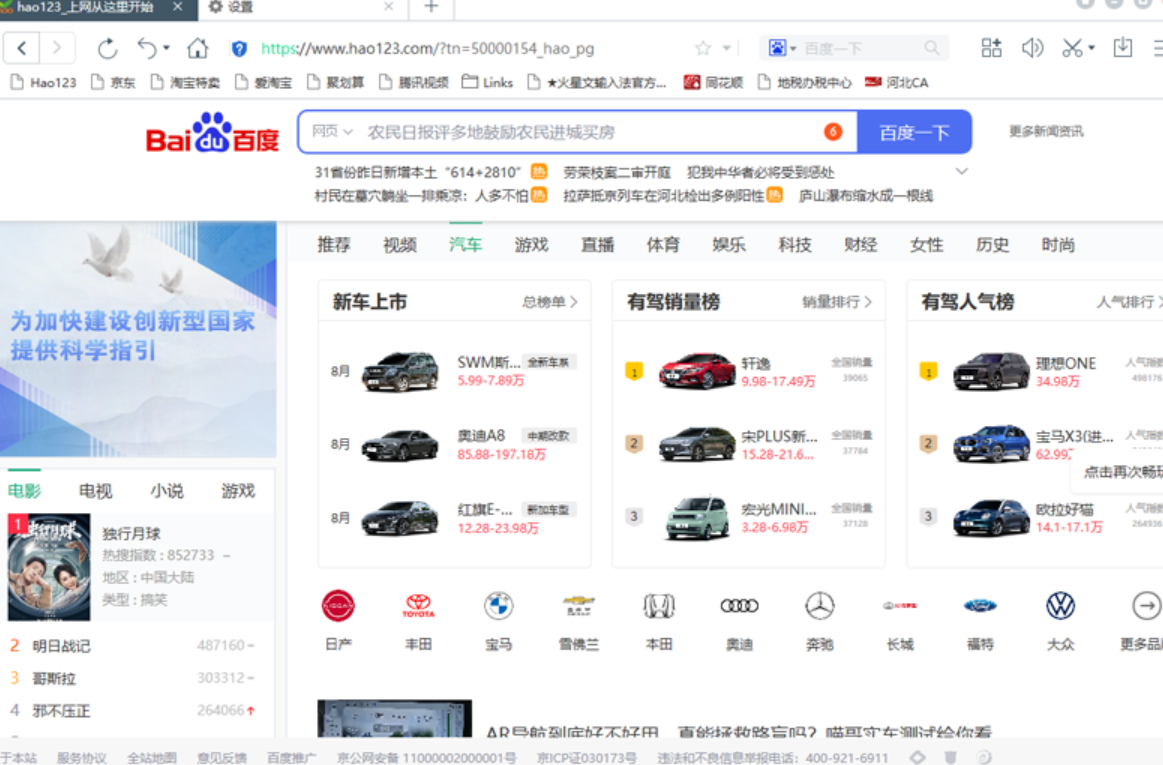Click the browser forward arrow

click(56, 49)
